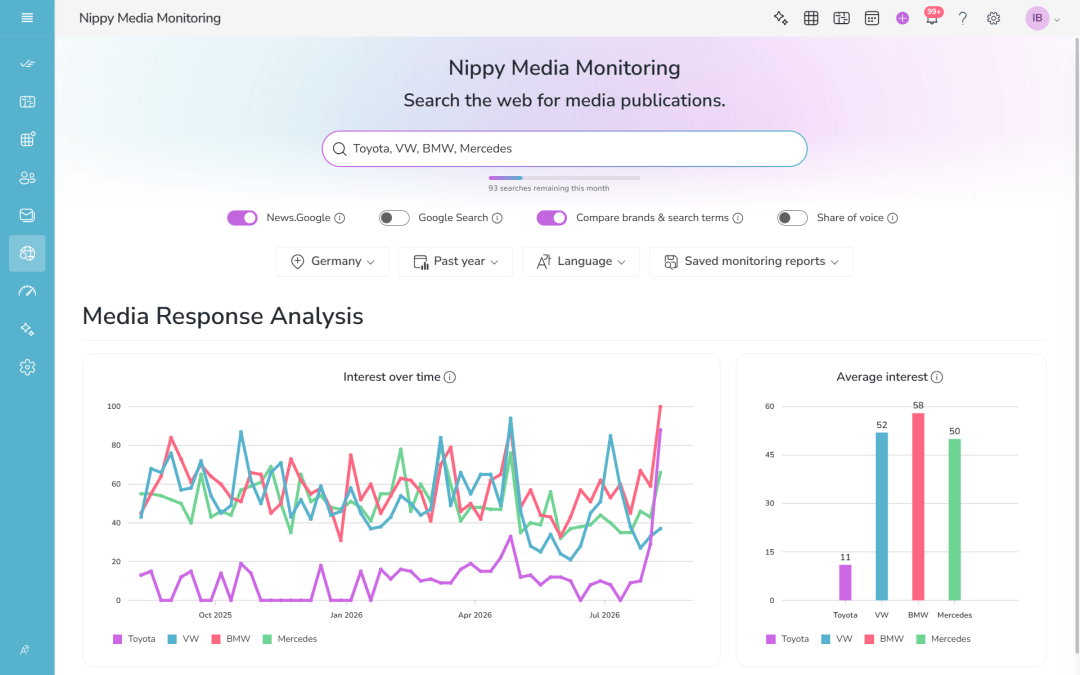Click the vertical page scrollbar

coord(1077,344)
